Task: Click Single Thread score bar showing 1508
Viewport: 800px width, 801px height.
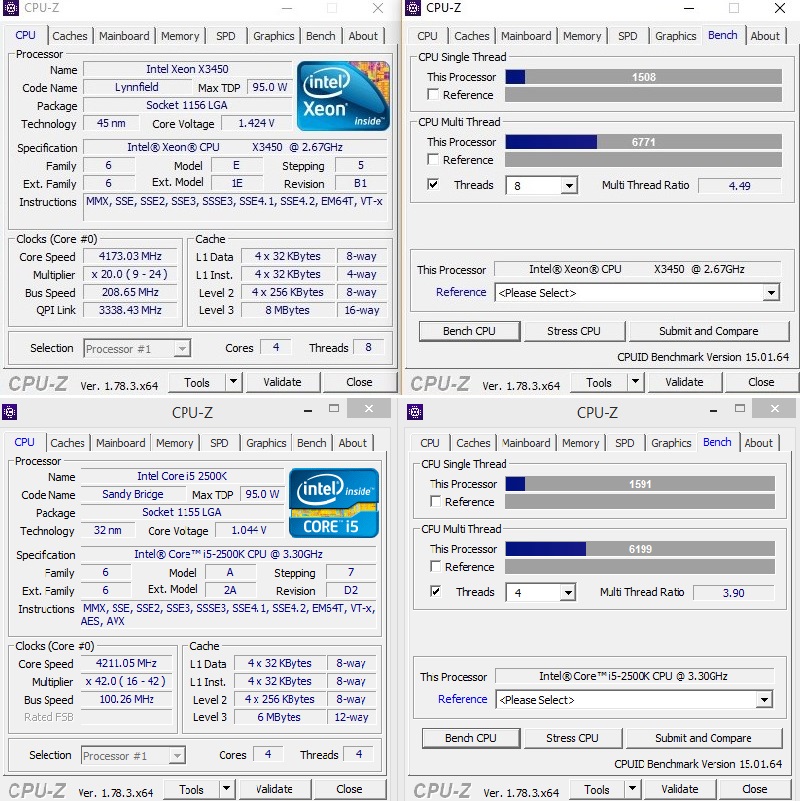Action: point(644,77)
